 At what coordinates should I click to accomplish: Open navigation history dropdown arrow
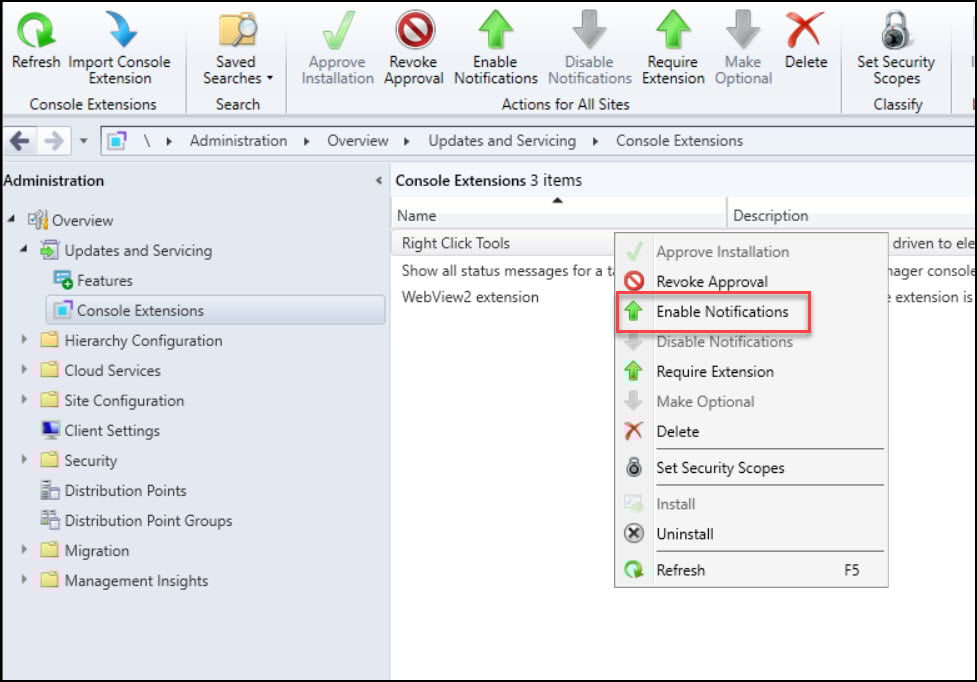(83, 141)
